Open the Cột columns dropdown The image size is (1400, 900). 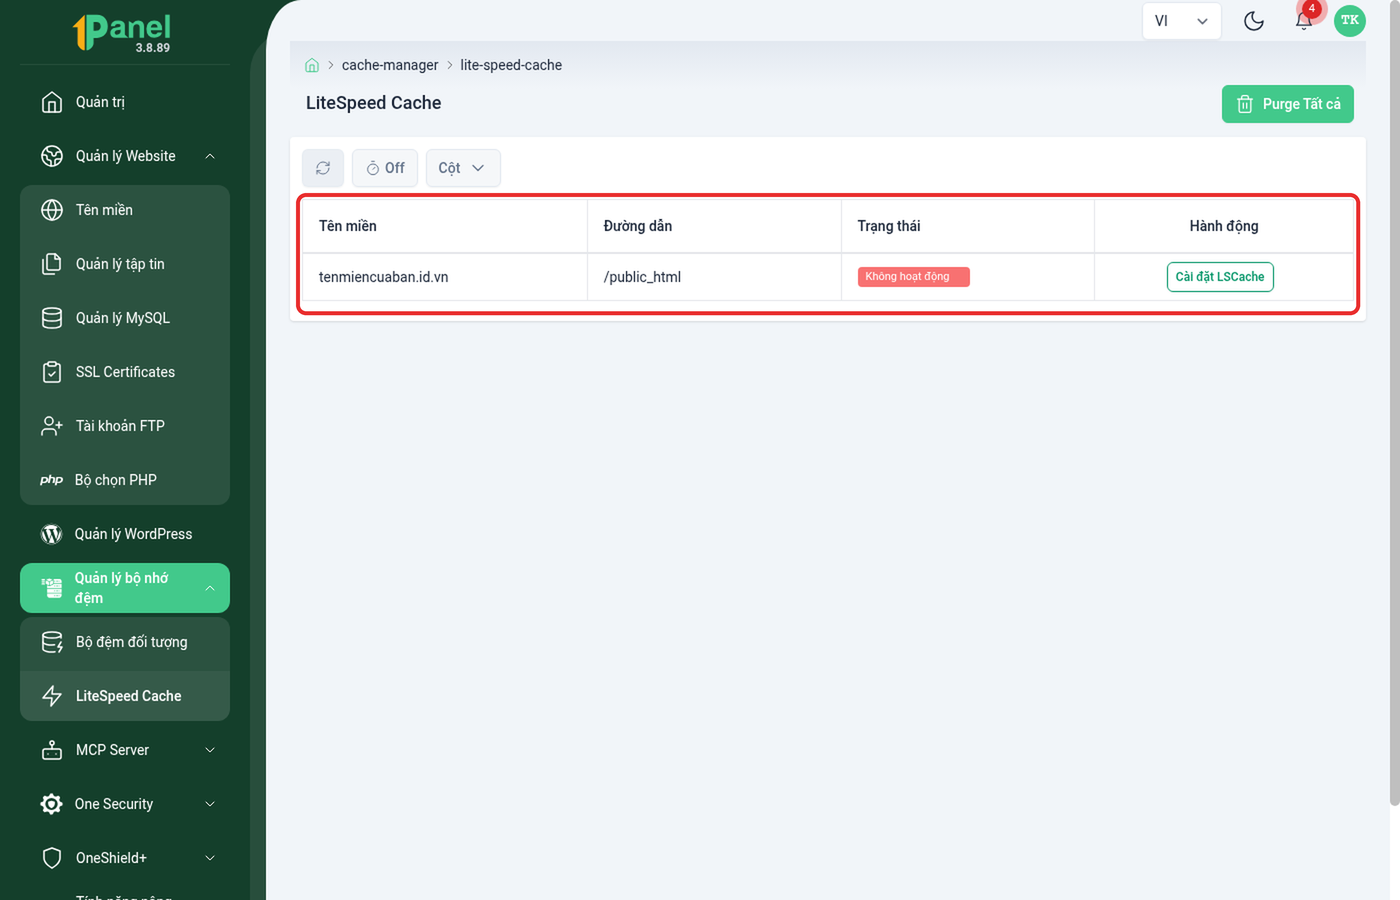(x=463, y=168)
